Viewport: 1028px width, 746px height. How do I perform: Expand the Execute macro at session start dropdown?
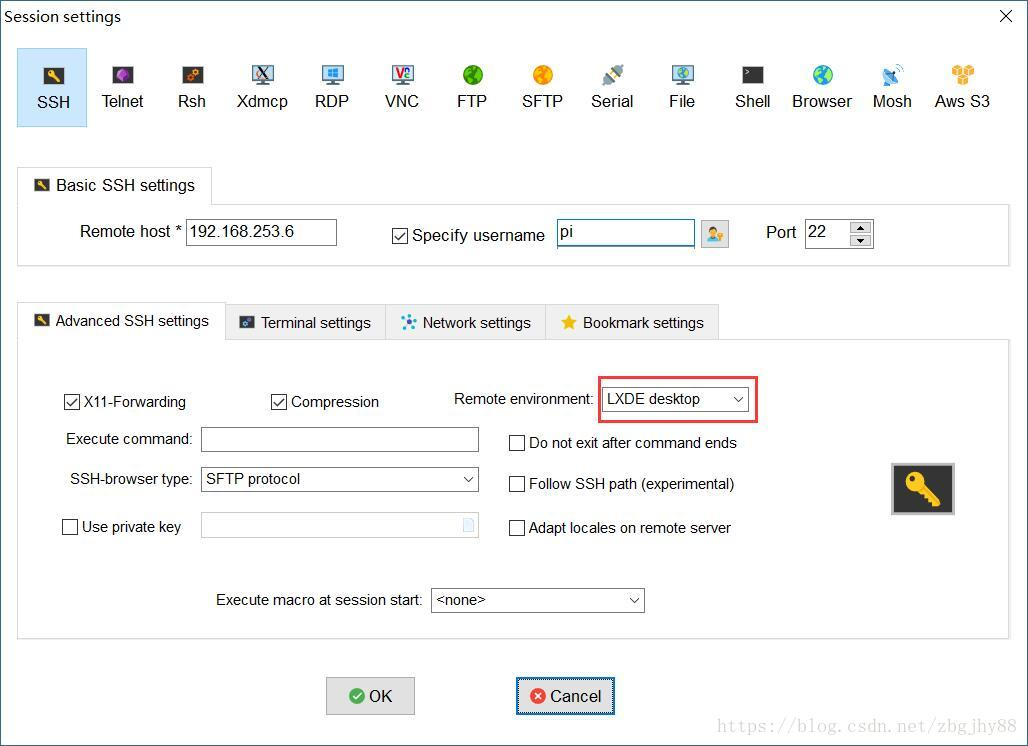pos(633,600)
